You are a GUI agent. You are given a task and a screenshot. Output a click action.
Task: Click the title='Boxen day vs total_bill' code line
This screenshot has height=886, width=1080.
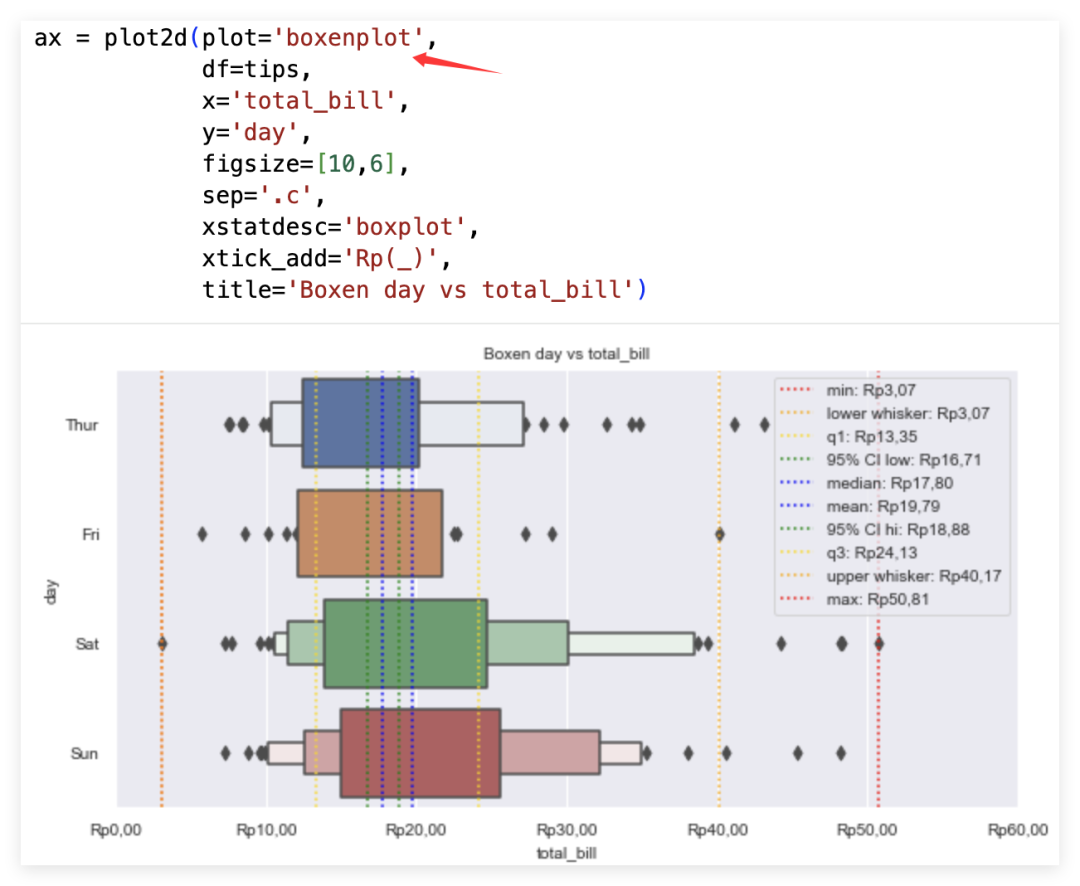(424, 290)
